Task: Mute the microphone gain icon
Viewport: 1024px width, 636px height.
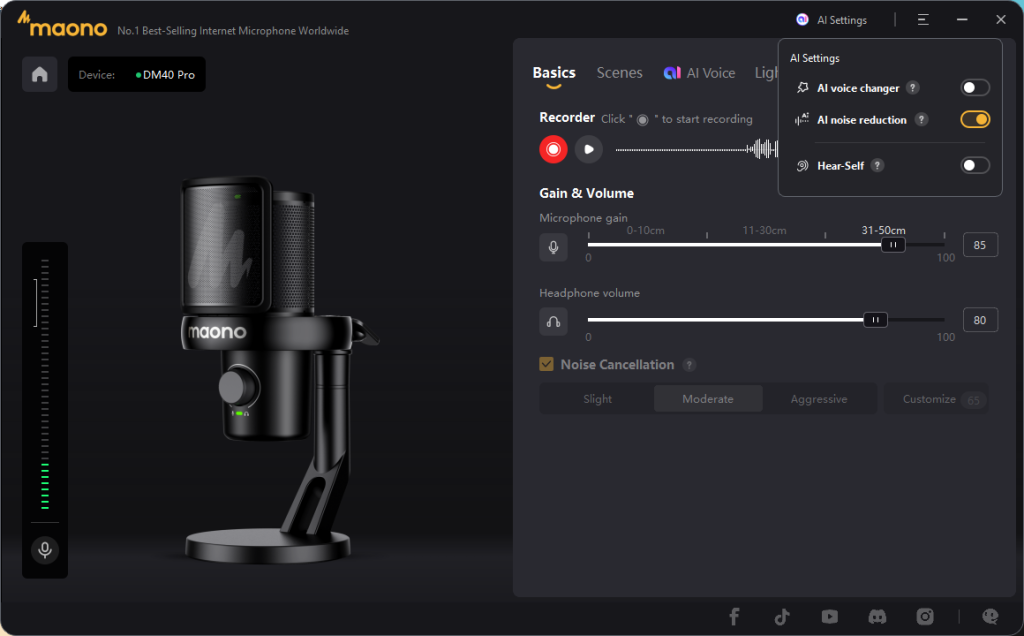Action: coord(553,247)
